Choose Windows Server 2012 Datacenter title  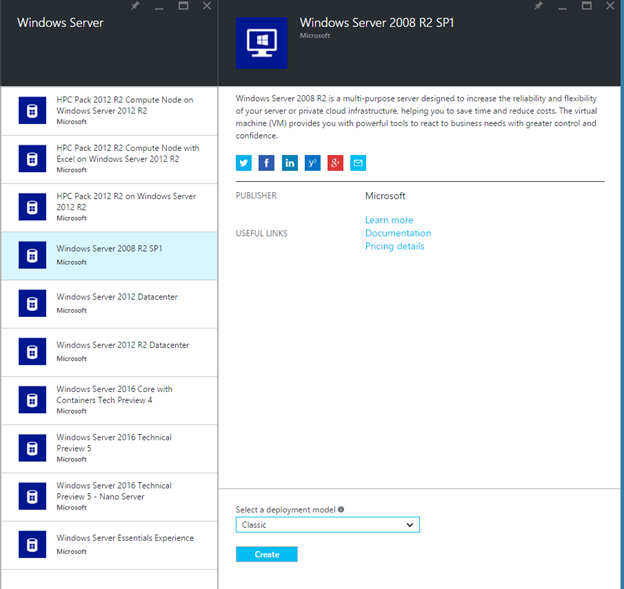117,296
